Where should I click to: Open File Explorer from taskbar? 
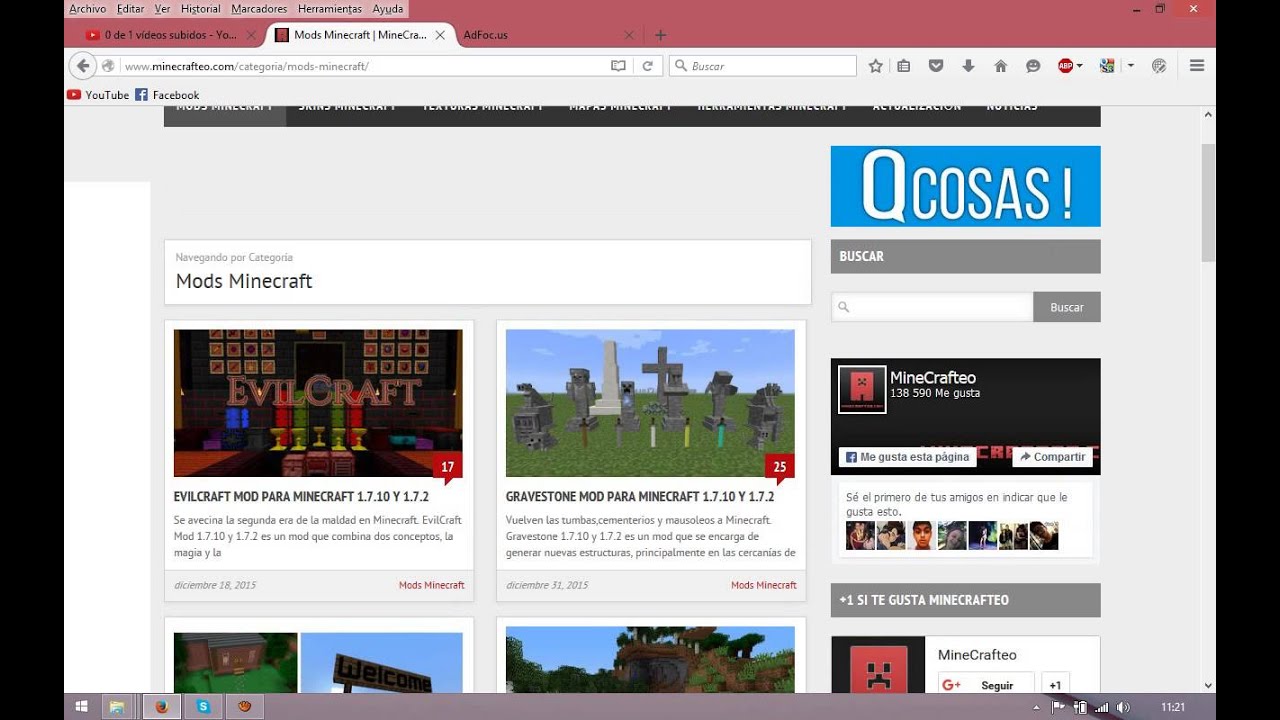[117, 706]
